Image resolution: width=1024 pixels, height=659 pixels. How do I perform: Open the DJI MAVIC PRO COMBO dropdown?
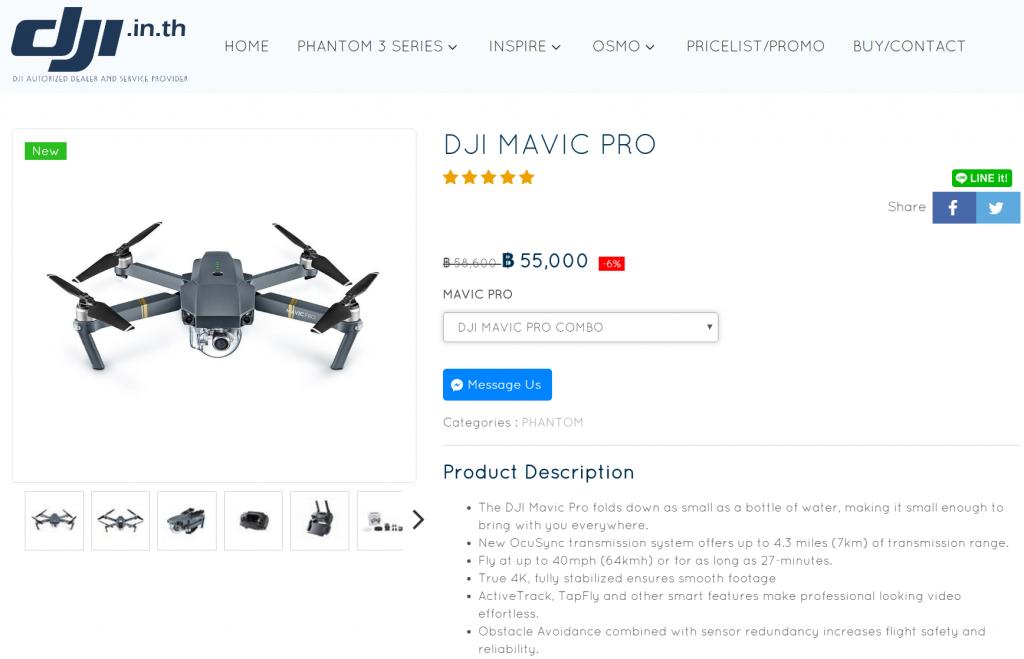pos(581,327)
